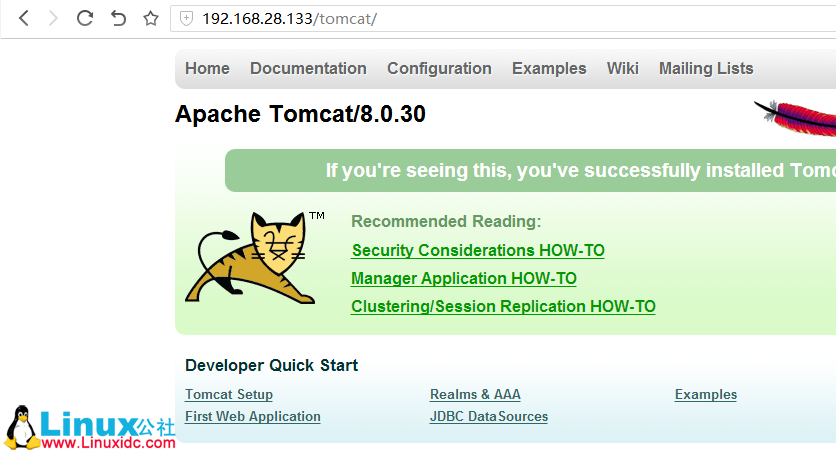The width and height of the screenshot is (836, 453).
Task: Open the Realms & AAA link
Action: [475, 394]
